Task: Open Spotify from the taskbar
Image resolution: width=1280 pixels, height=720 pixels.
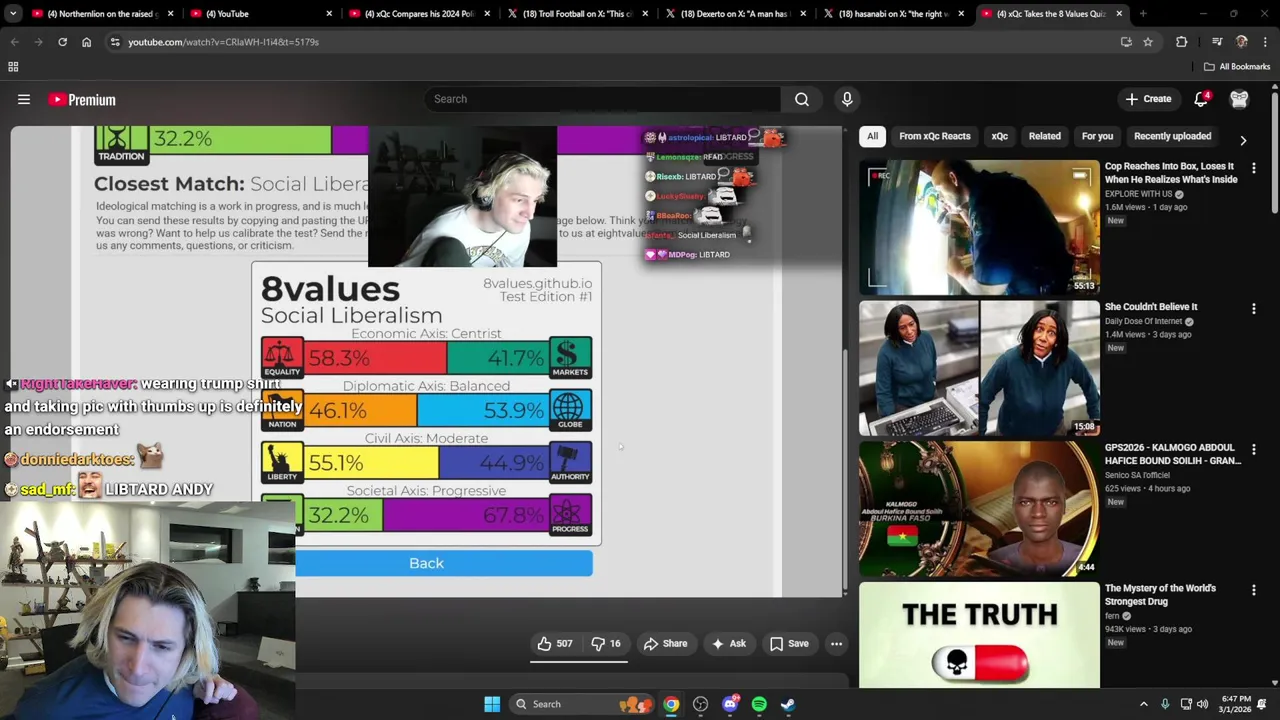Action: (759, 704)
